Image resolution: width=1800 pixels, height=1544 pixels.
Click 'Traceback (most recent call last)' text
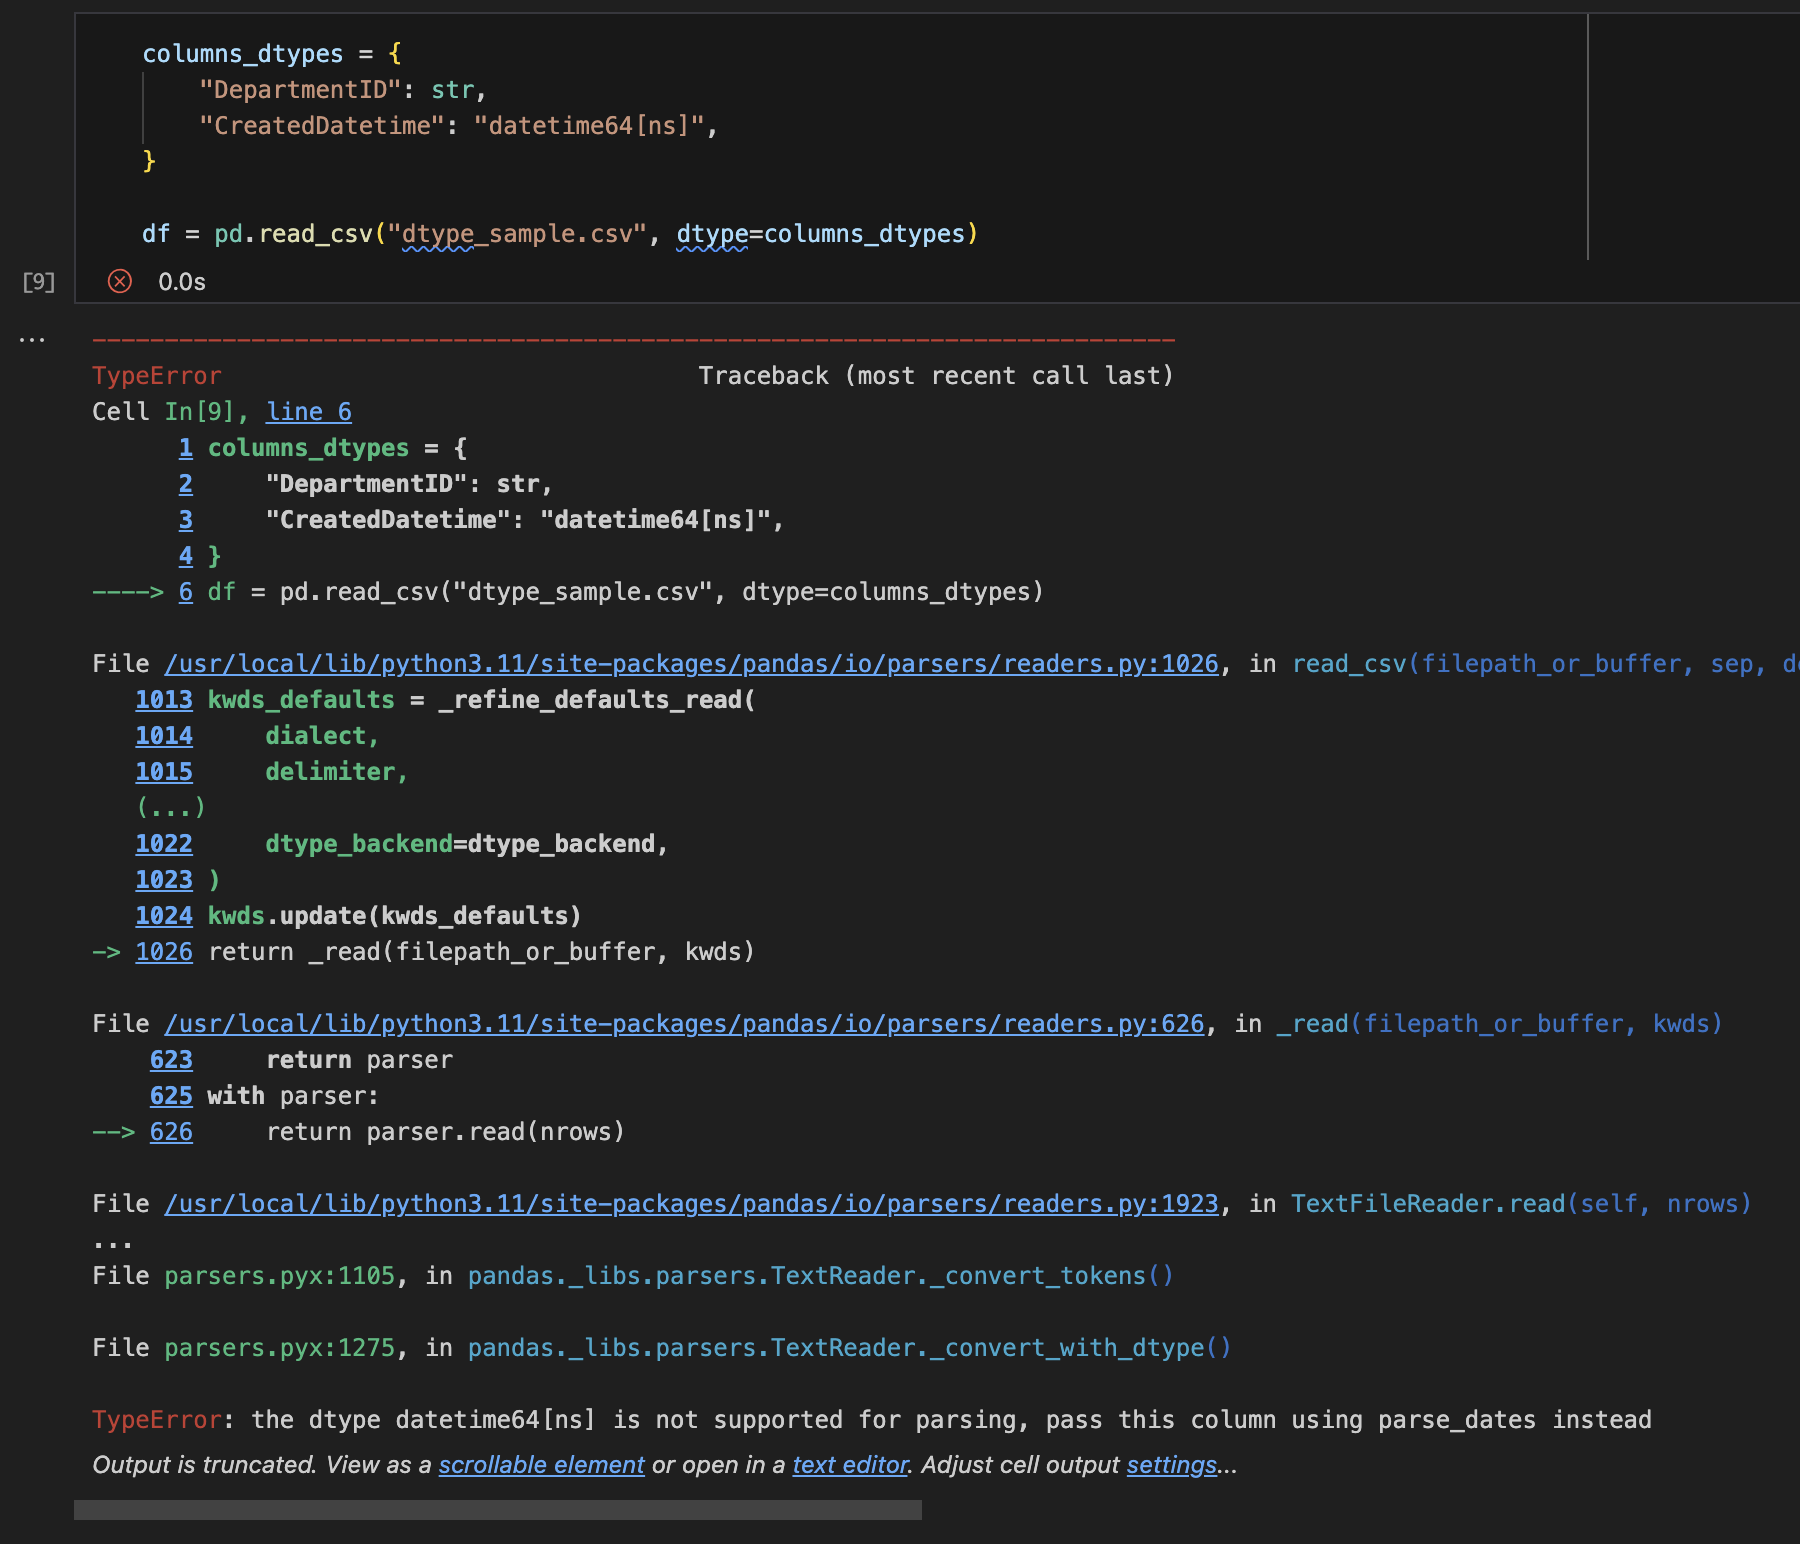[935, 376]
